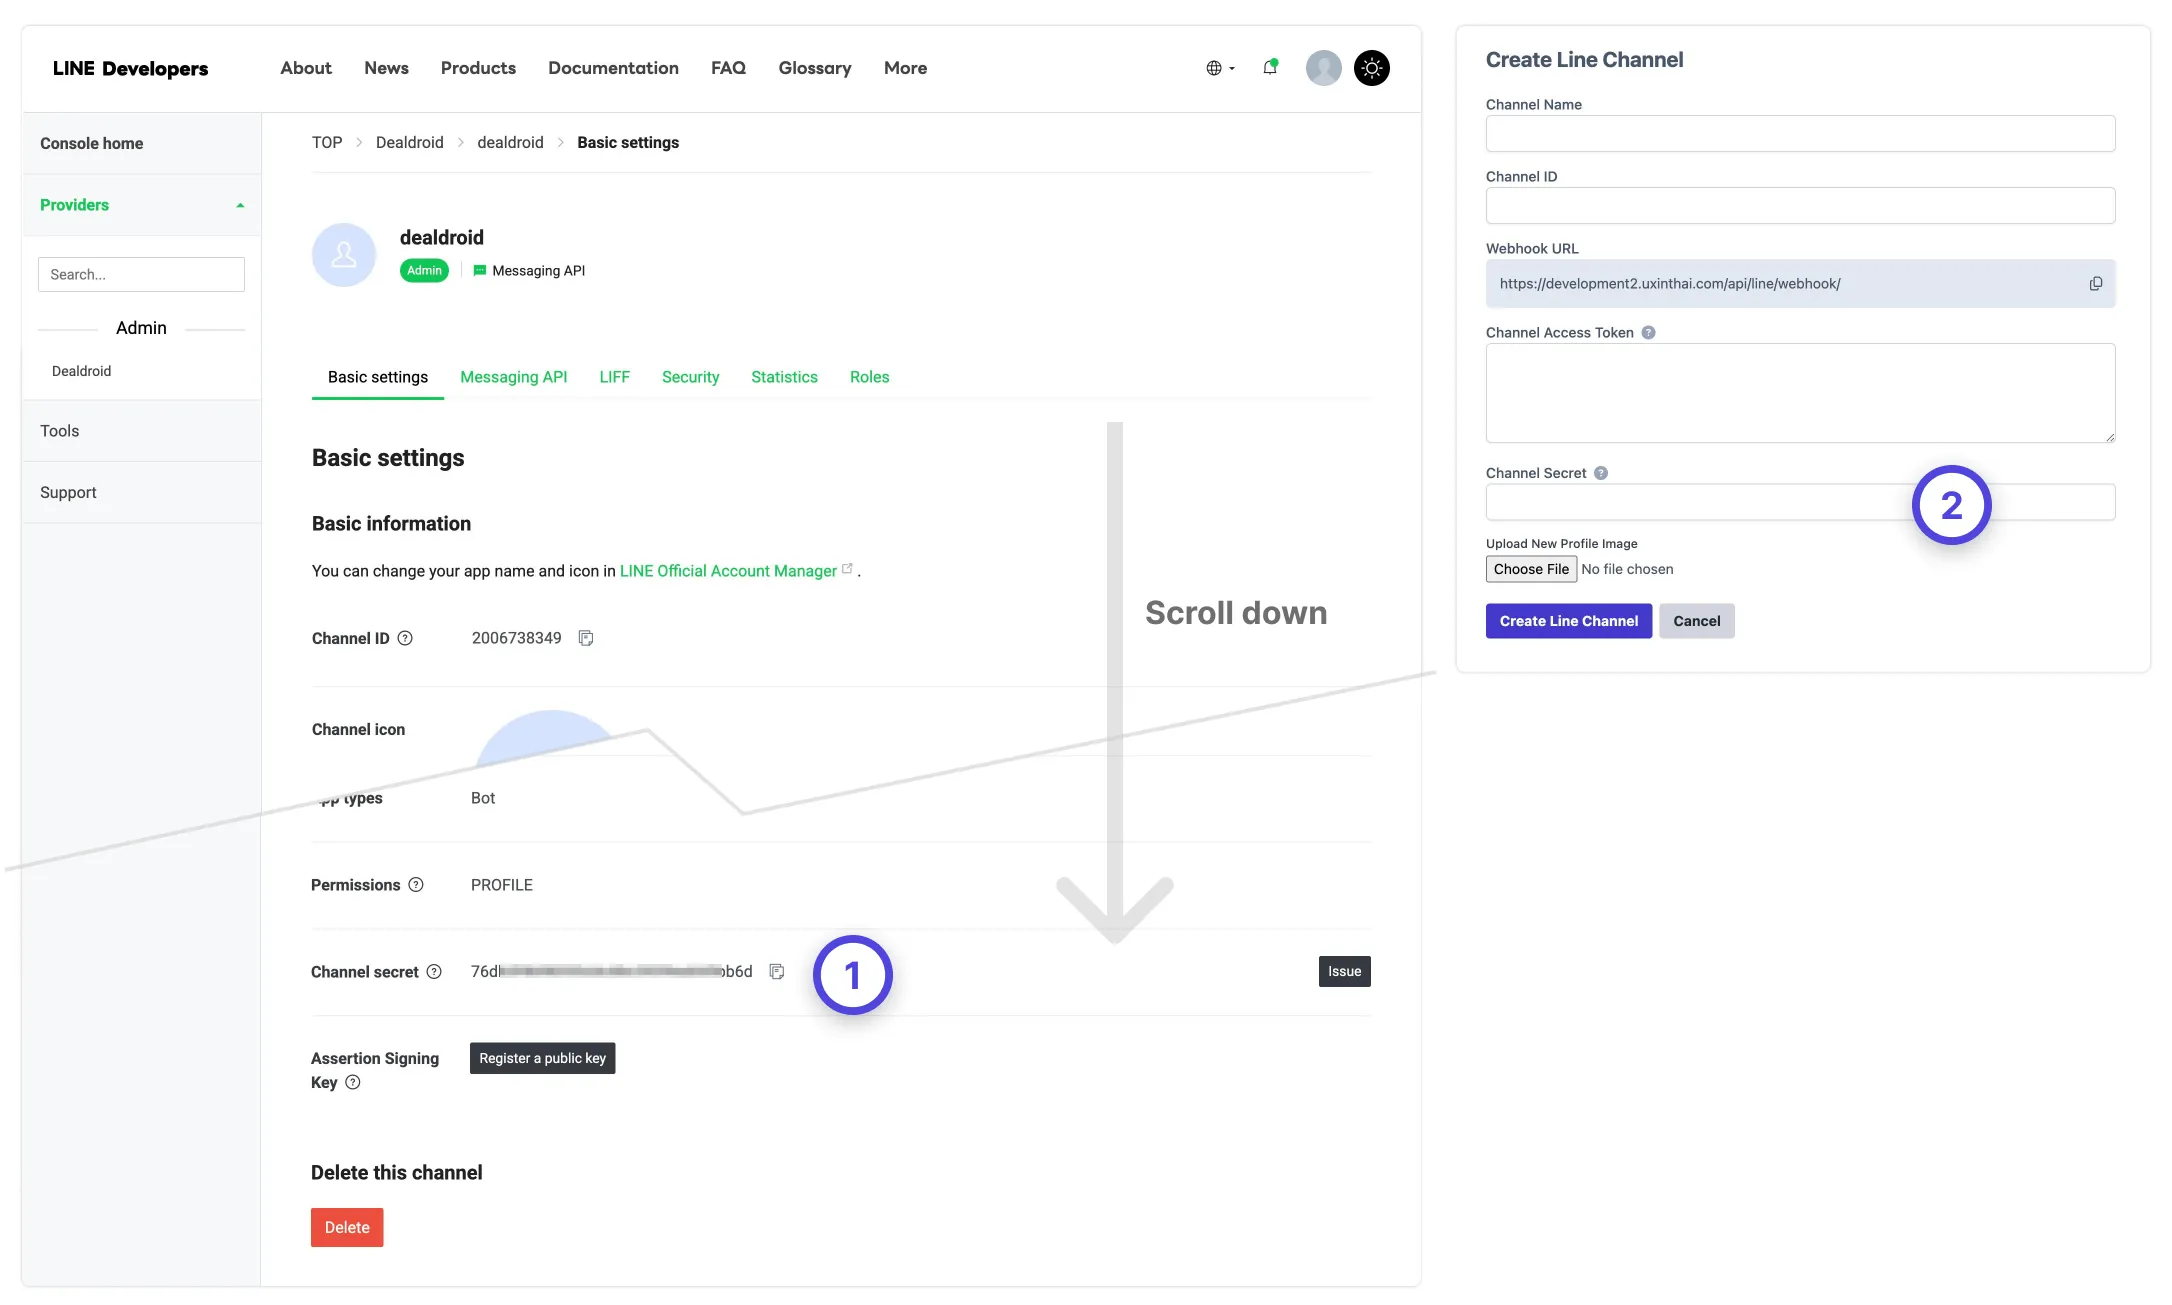Select Dealdroid provider in sidebar
Viewport: 2172px width, 1305px height.
[82, 371]
